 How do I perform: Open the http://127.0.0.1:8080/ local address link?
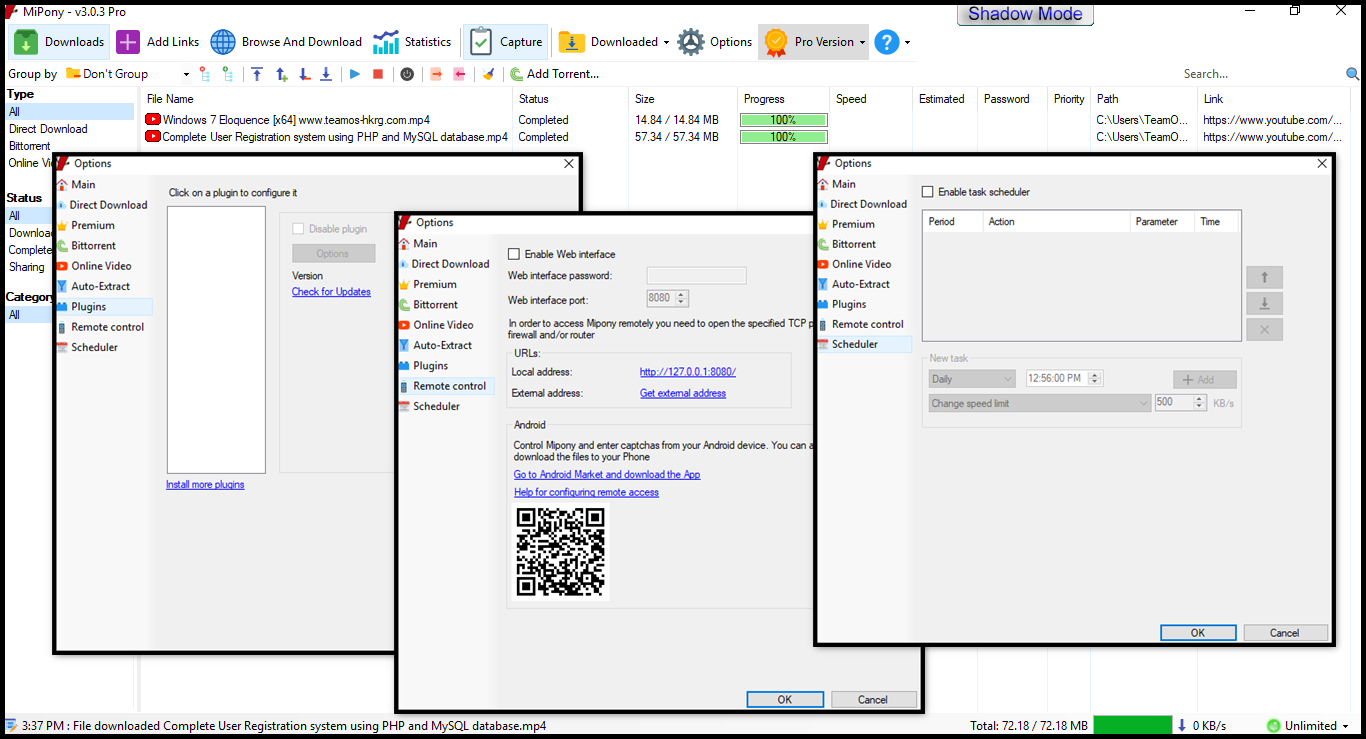coord(688,372)
